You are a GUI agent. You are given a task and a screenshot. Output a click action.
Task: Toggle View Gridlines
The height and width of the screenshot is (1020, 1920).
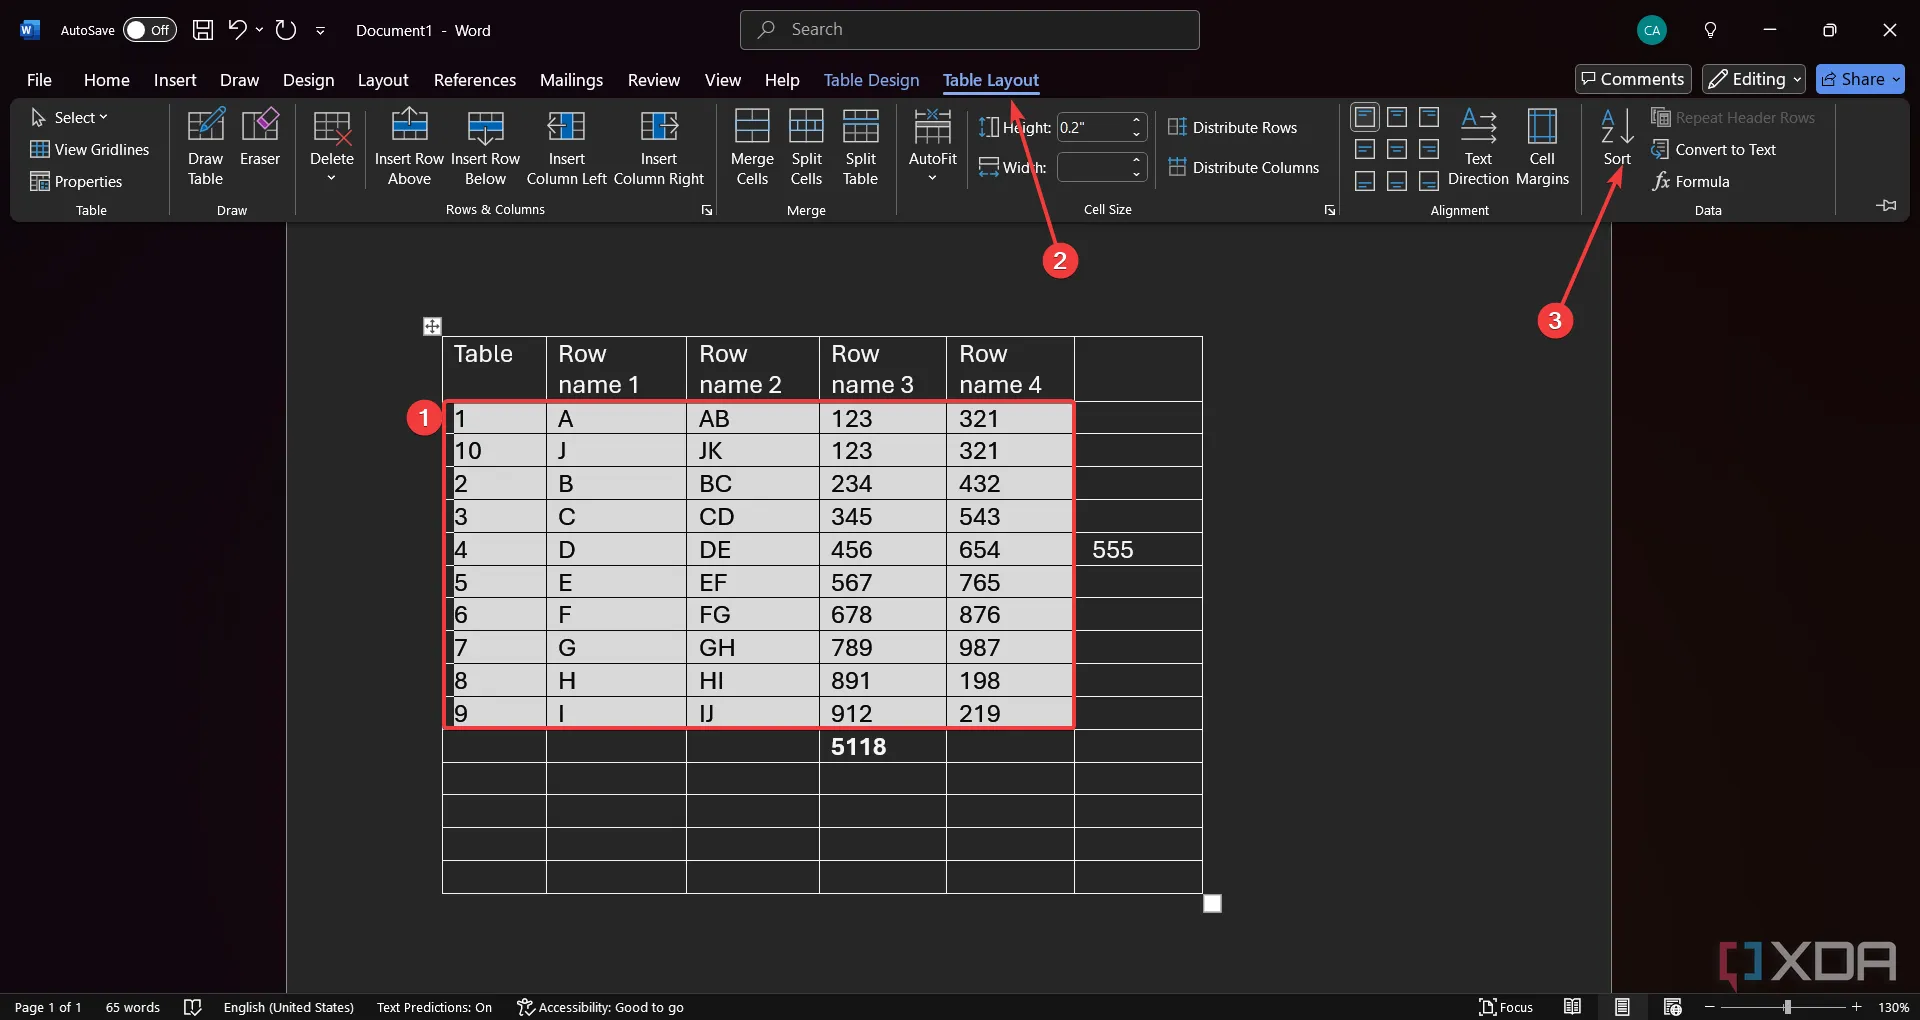pos(90,149)
